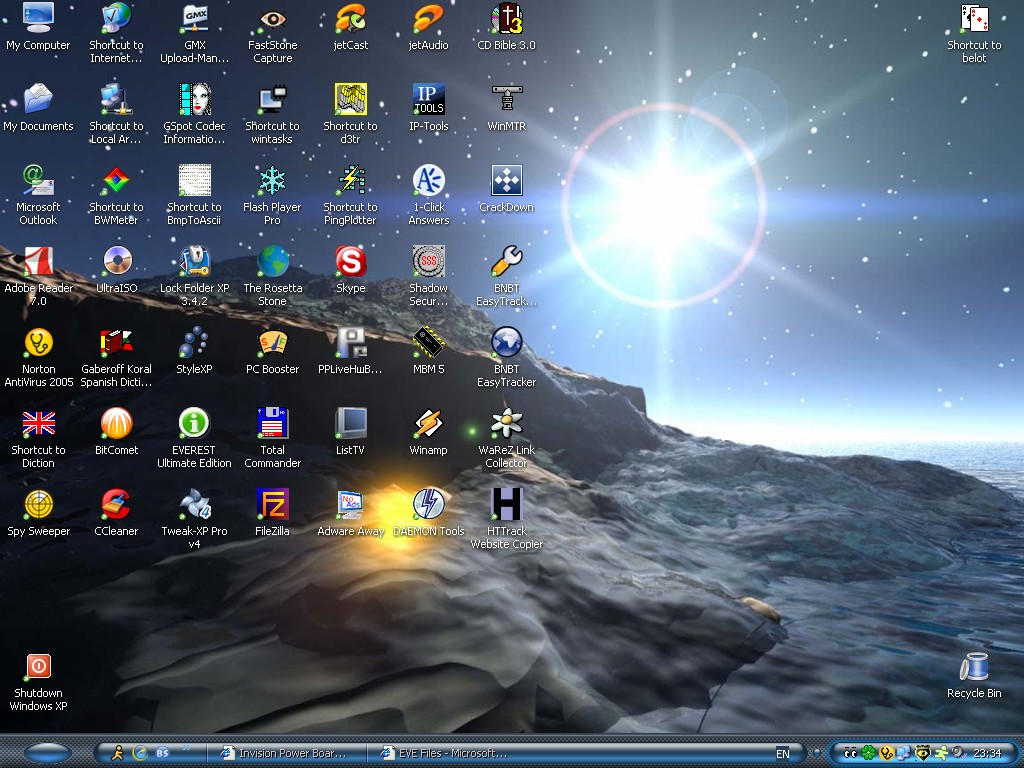Select the Total Commander floppy icon
The image size is (1024, 768).
point(272,423)
